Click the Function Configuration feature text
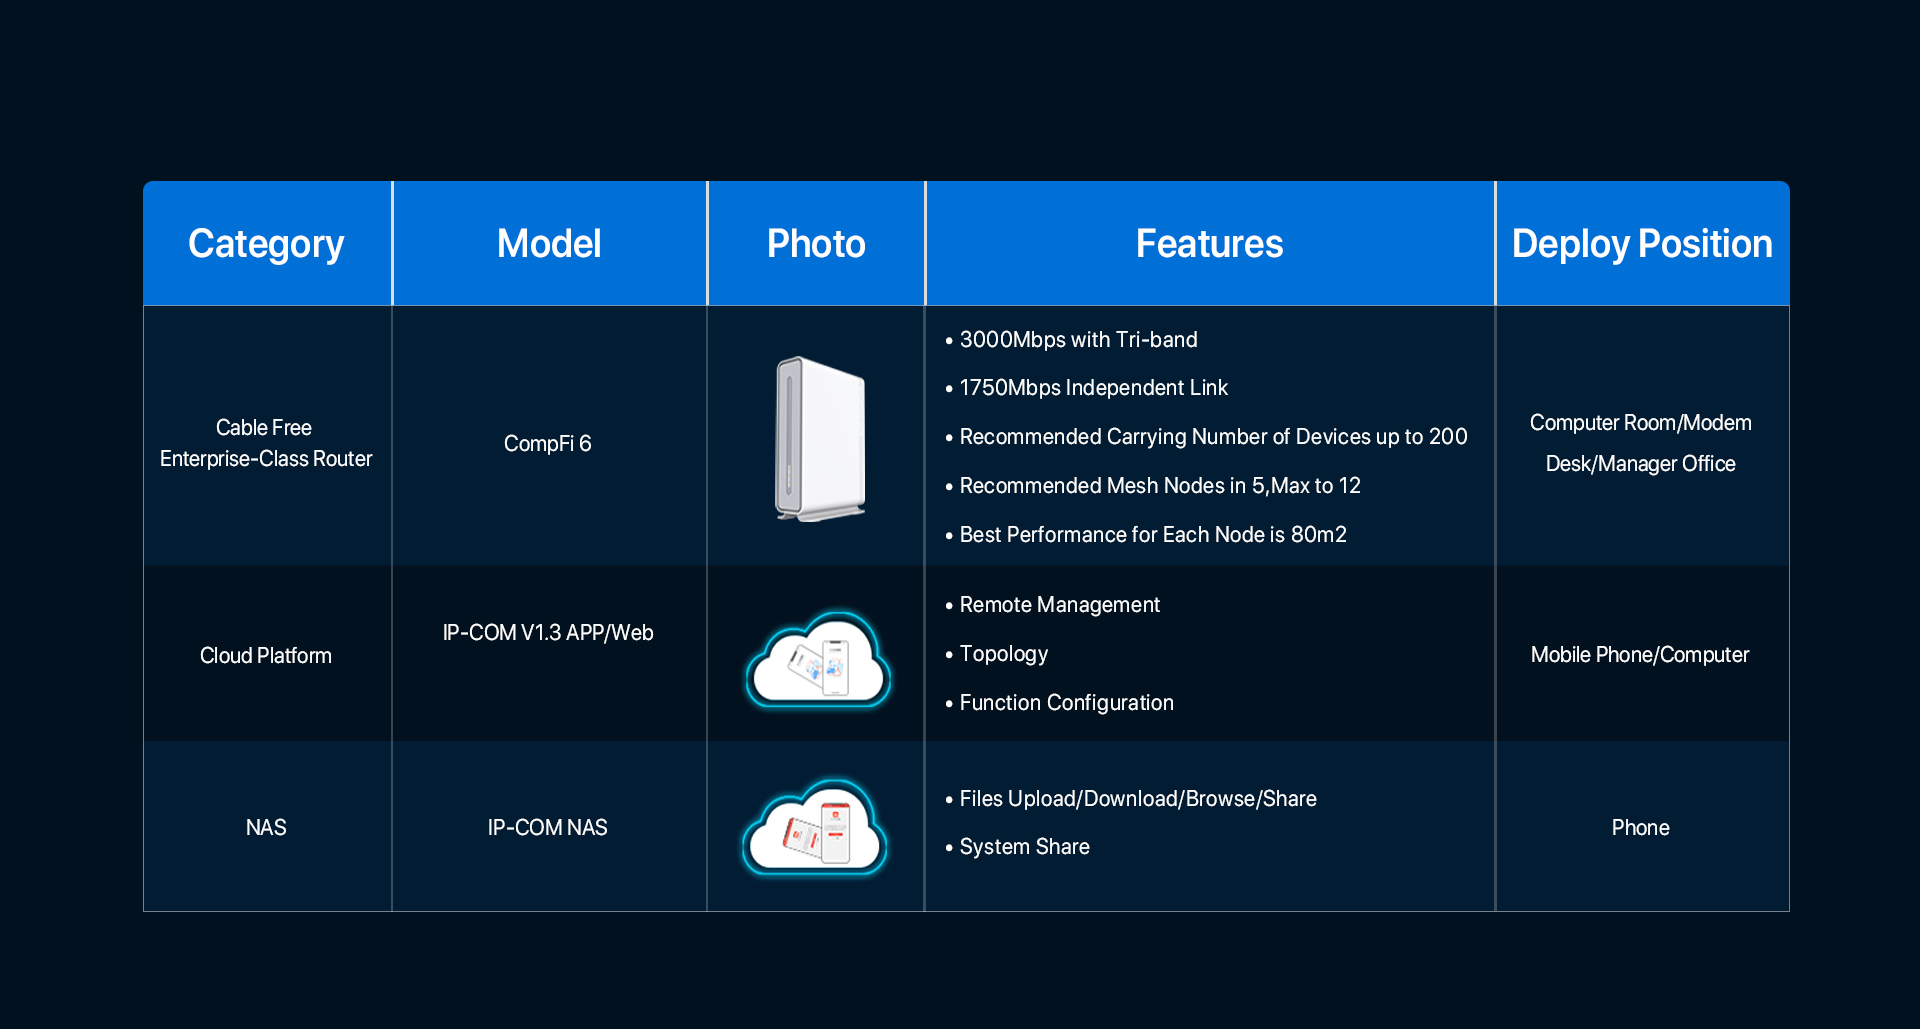 coord(1066,703)
